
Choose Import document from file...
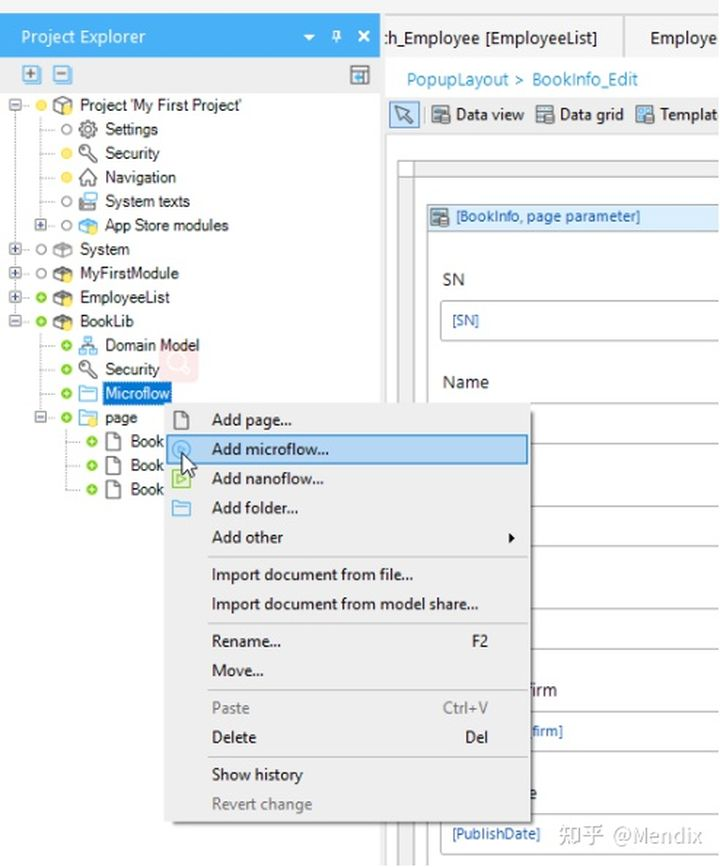pos(347,575)
